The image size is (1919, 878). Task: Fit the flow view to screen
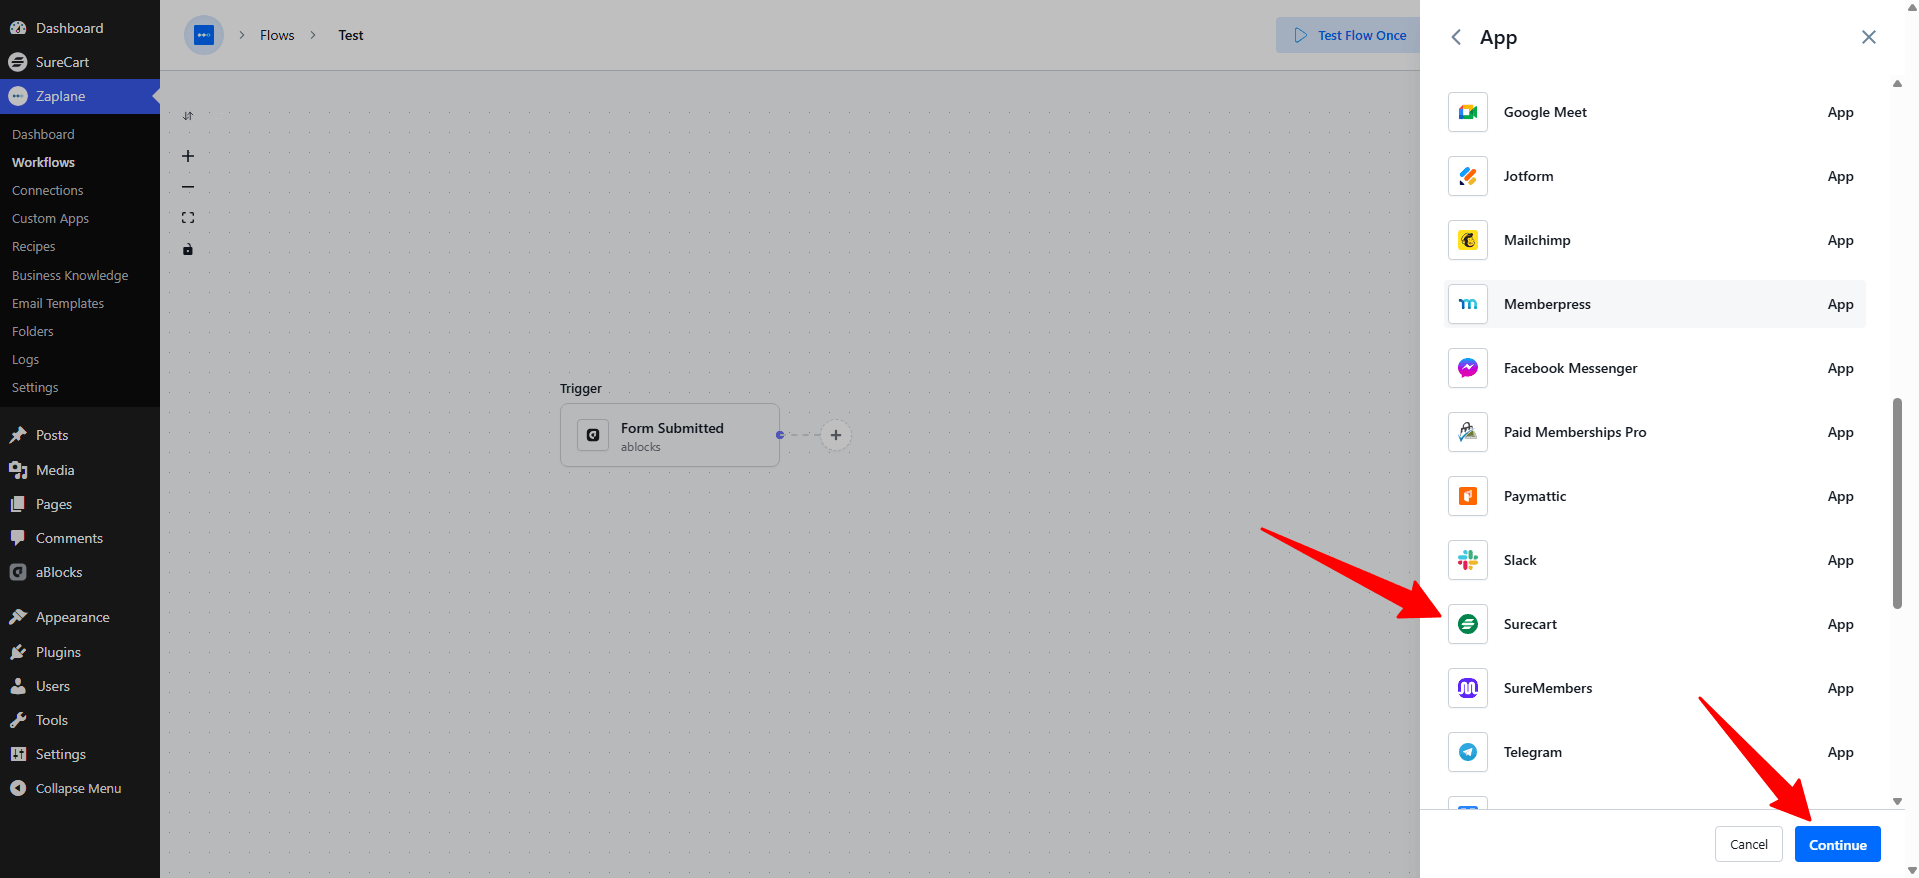(188, 218)
